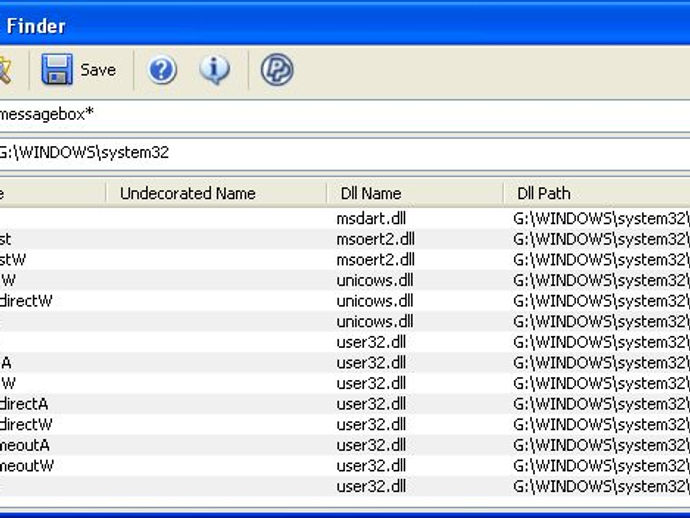Click the PayPal donate icon
The height and width of the screenshot is (518, 690).
coord(277,70)
